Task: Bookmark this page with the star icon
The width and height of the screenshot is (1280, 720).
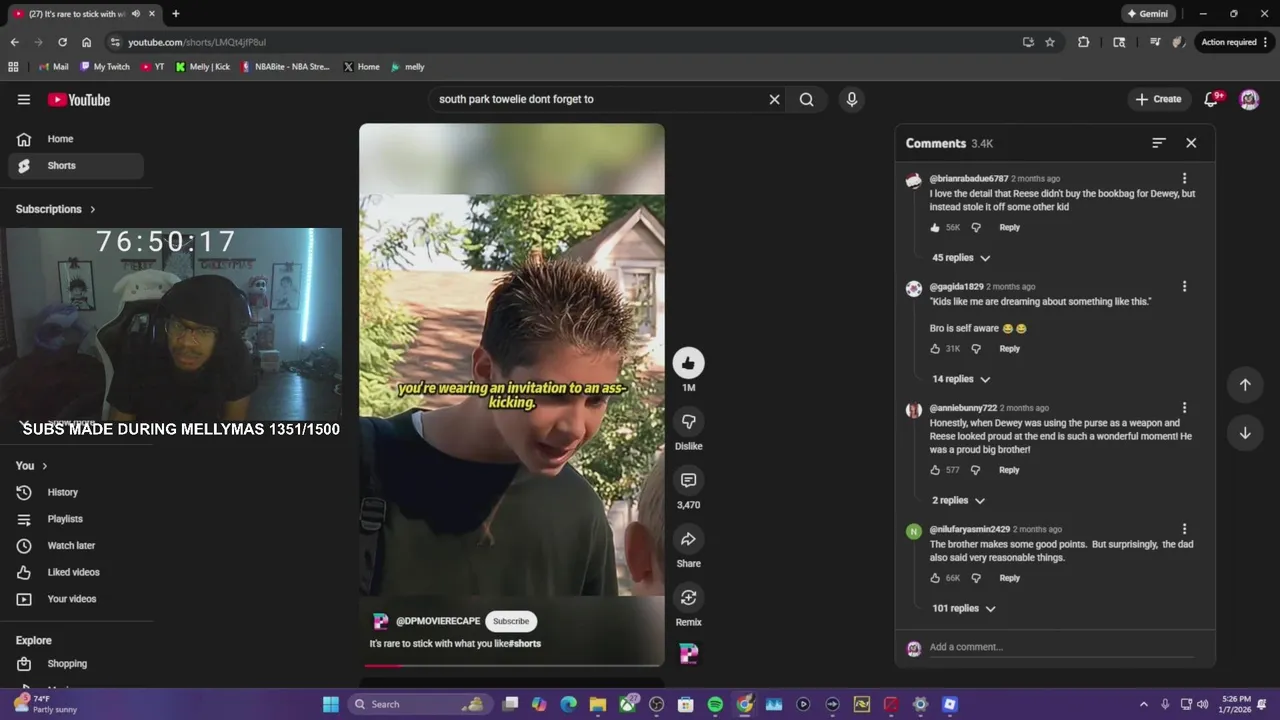Action: [x=1050, y=42]
